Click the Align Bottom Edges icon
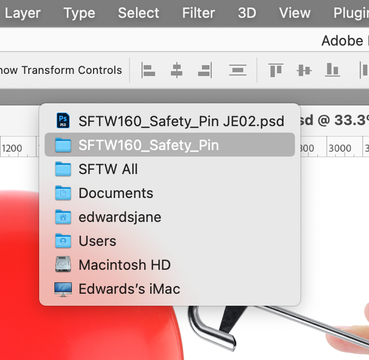 [x=332, y=70]
